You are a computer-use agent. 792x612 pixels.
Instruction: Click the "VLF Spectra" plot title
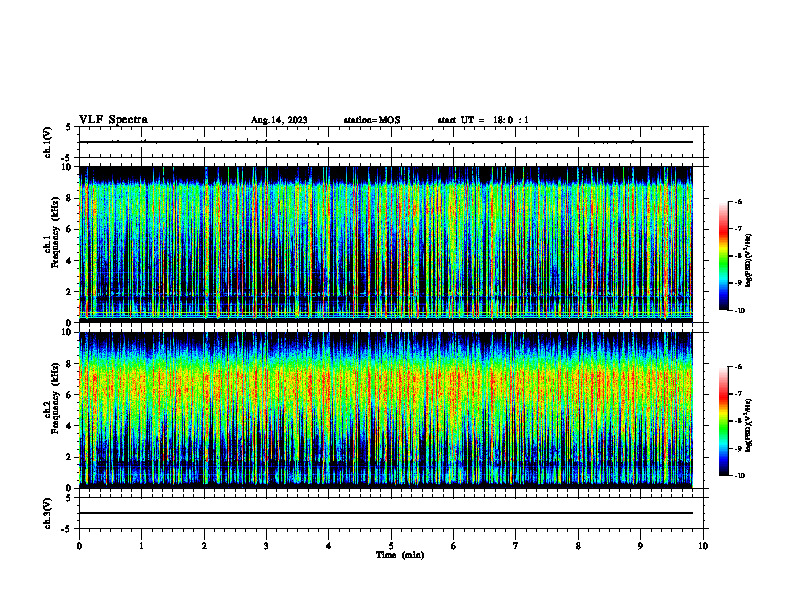[x=113, y=119]
